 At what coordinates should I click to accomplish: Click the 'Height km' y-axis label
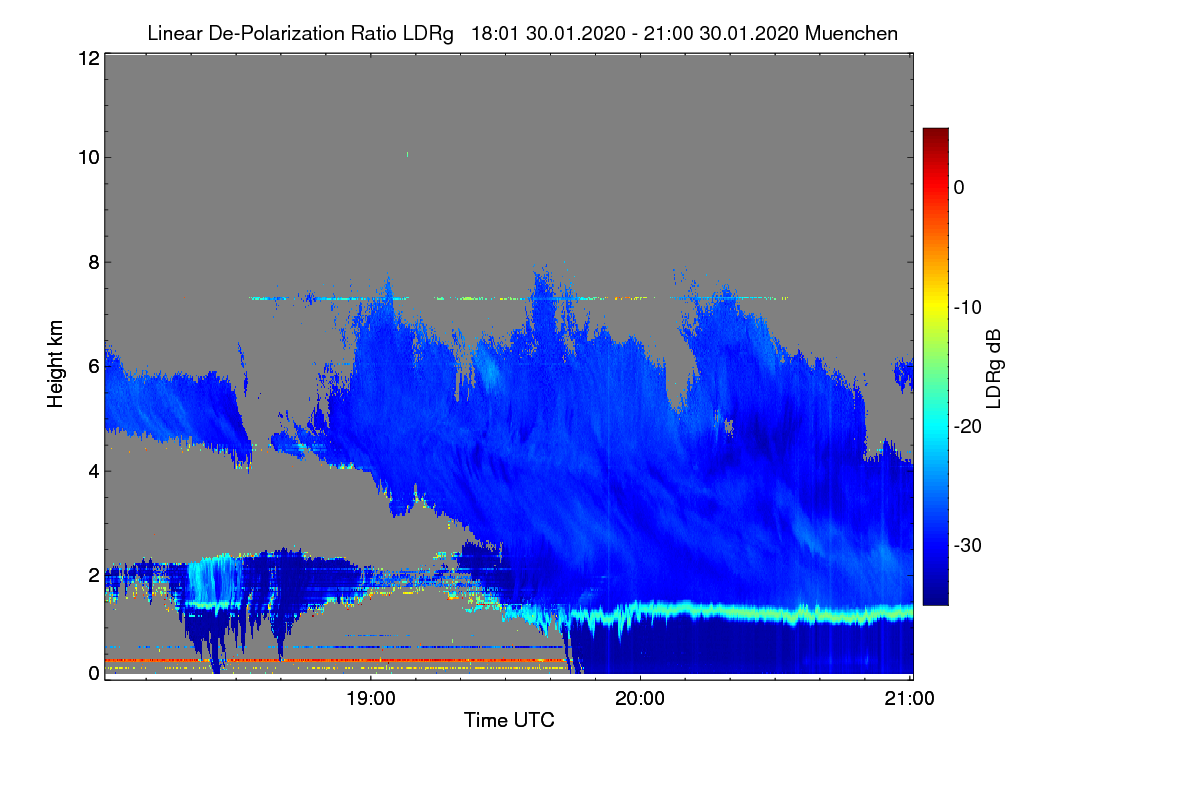[55, 364]
